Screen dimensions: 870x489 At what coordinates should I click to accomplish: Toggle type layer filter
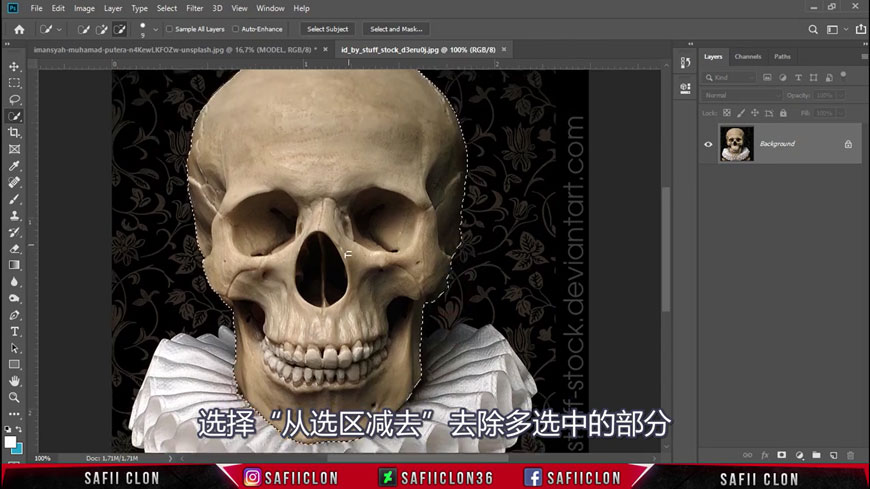point(798,78)
